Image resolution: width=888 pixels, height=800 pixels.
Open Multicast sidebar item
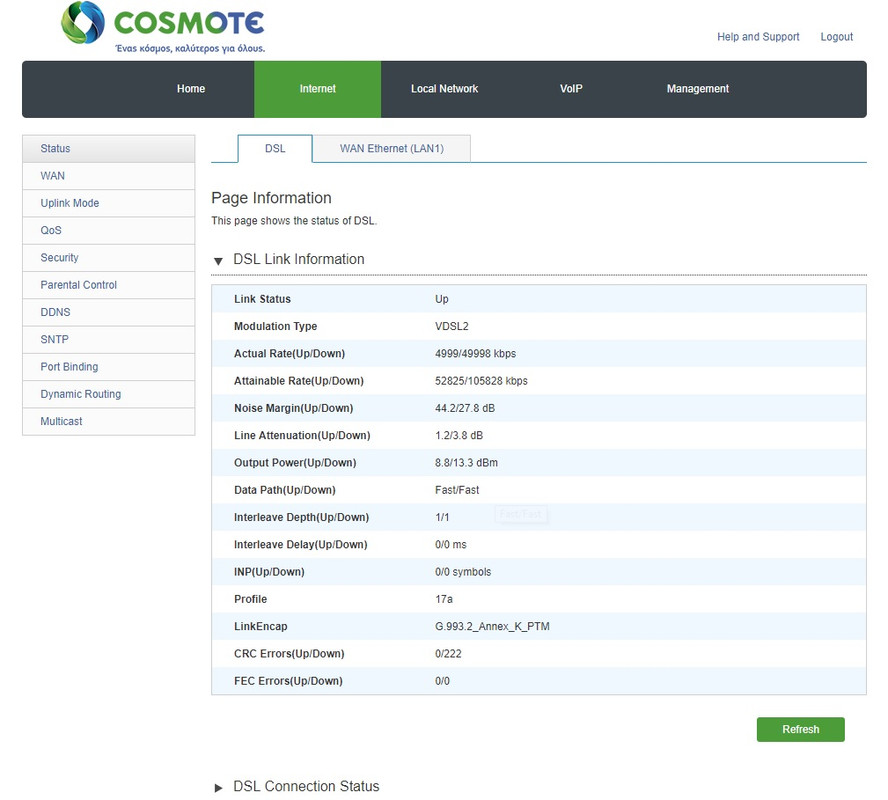pyautogui.click(x=109, y=421)
